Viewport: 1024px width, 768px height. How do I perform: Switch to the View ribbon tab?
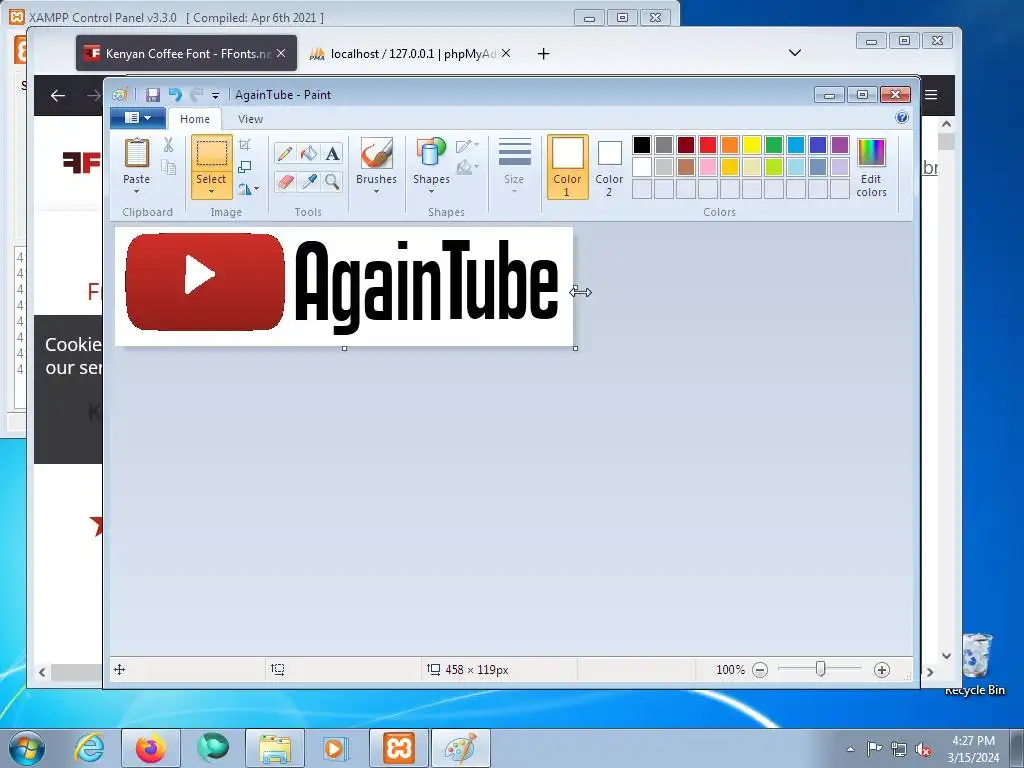point(250,119)
